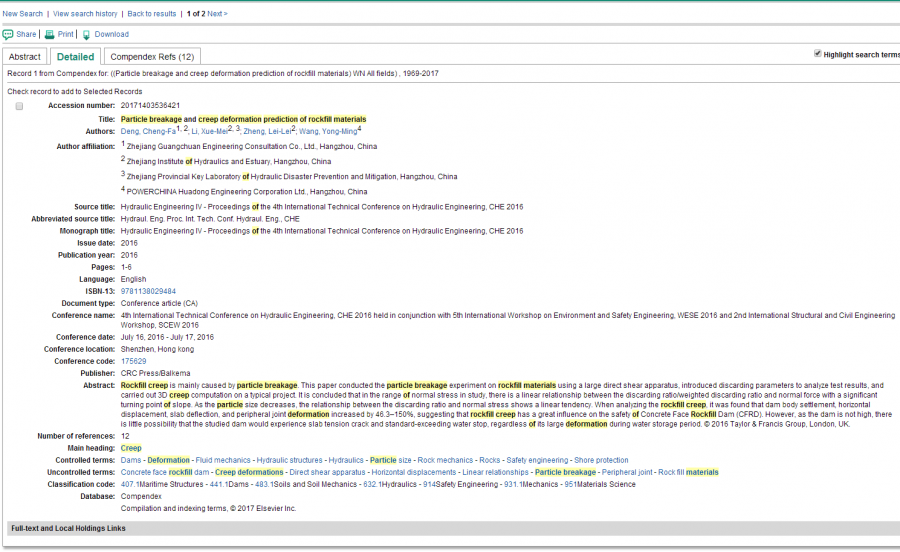
Task: Open author Wang, Yong-Ming
Action: point(328,131)
